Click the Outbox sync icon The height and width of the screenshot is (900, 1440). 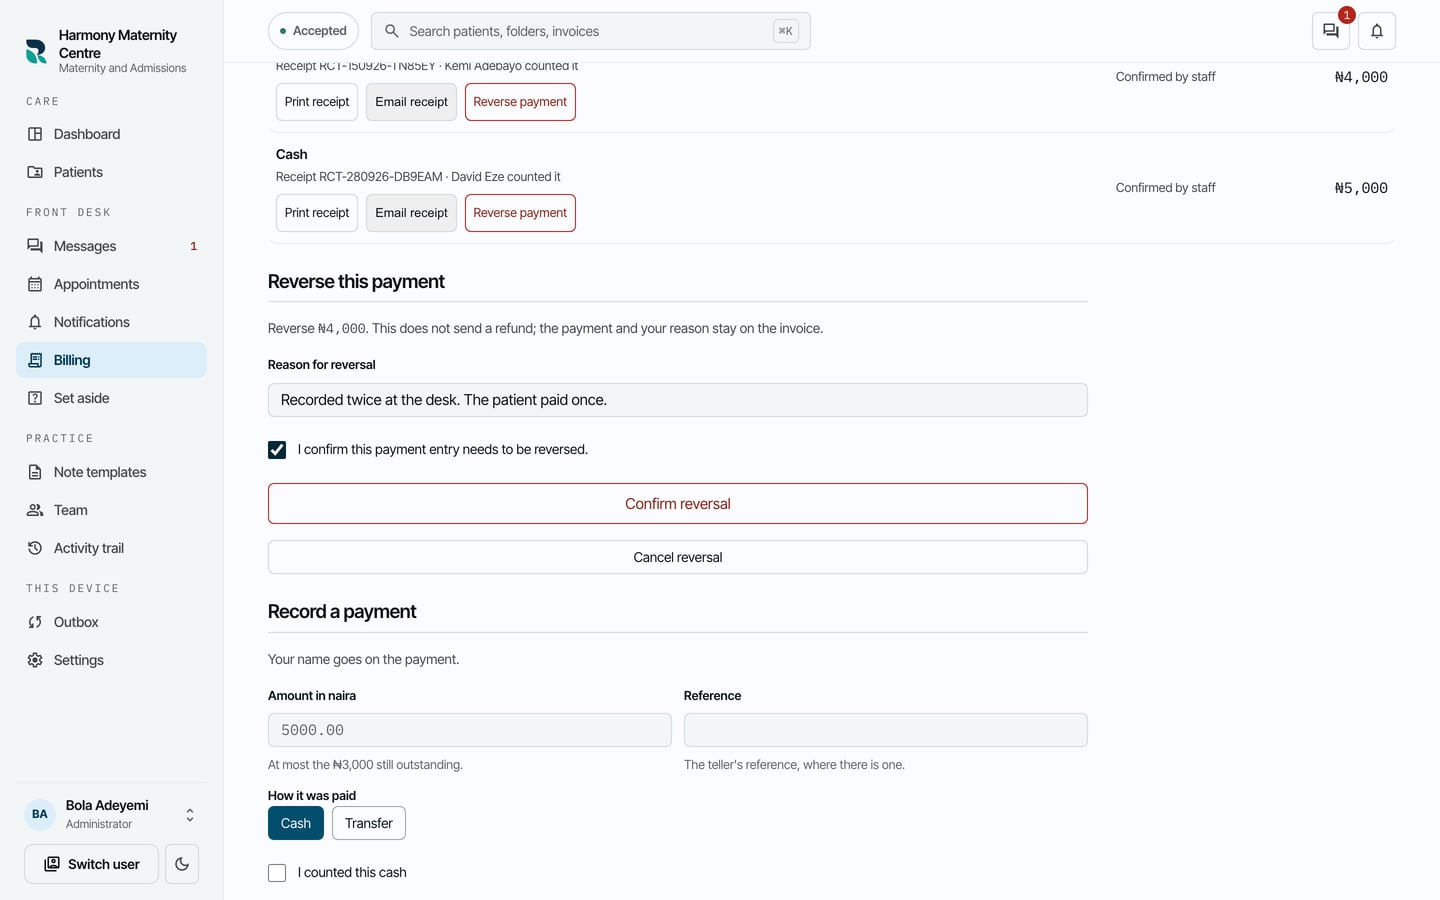[x=35, y=622]
